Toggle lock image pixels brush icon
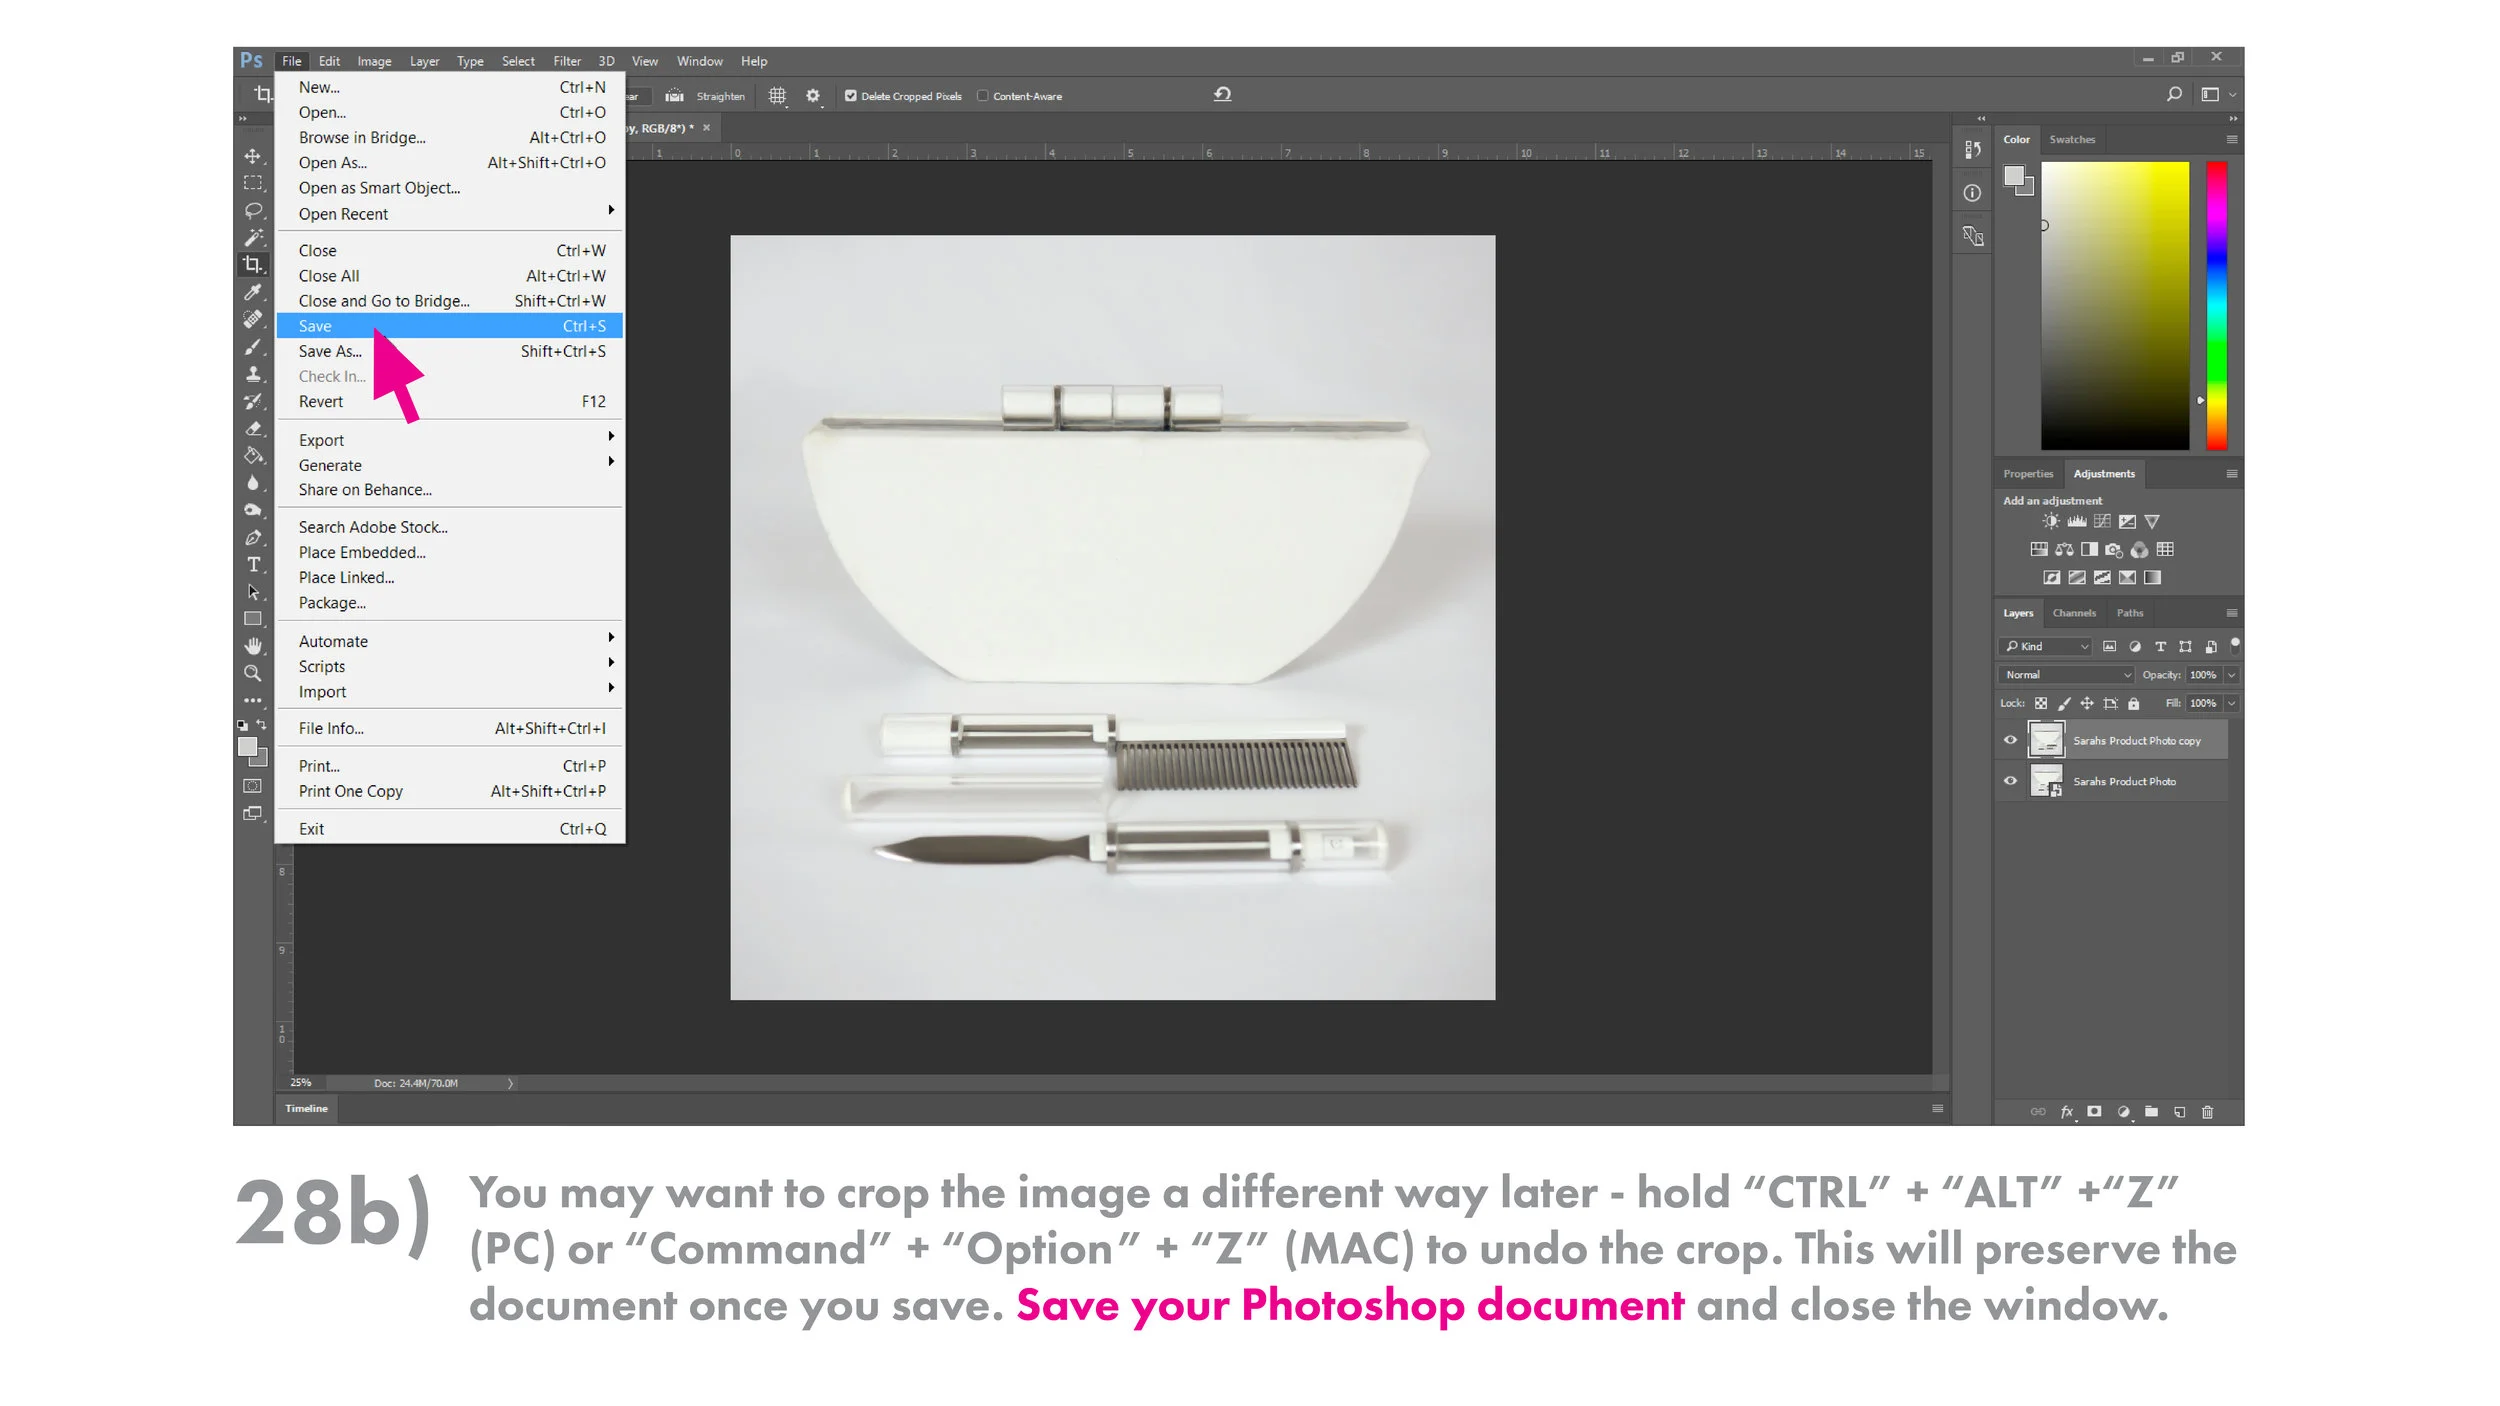 (x=2064, y=704)
